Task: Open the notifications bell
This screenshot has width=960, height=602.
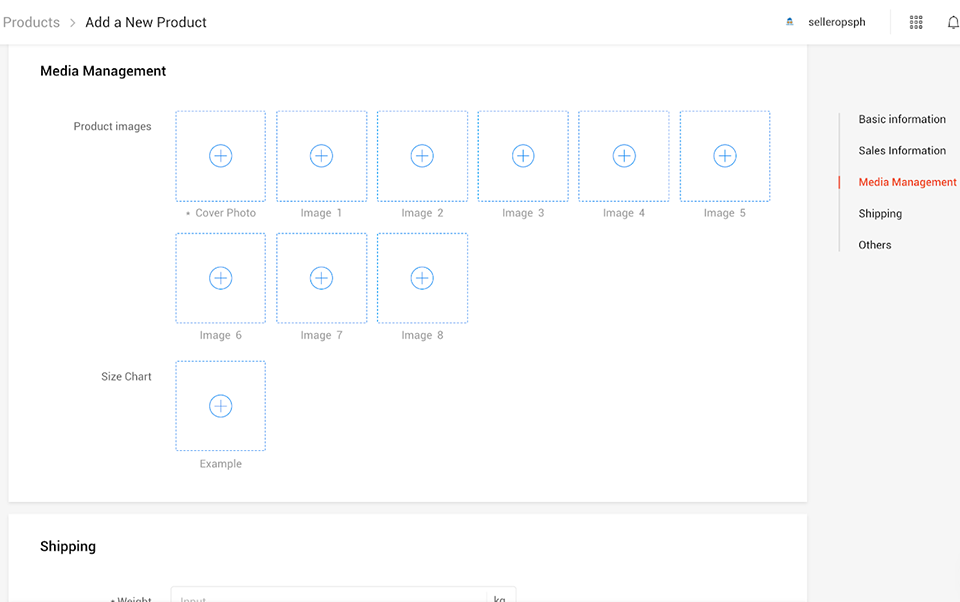Action: tap(952, 22)
